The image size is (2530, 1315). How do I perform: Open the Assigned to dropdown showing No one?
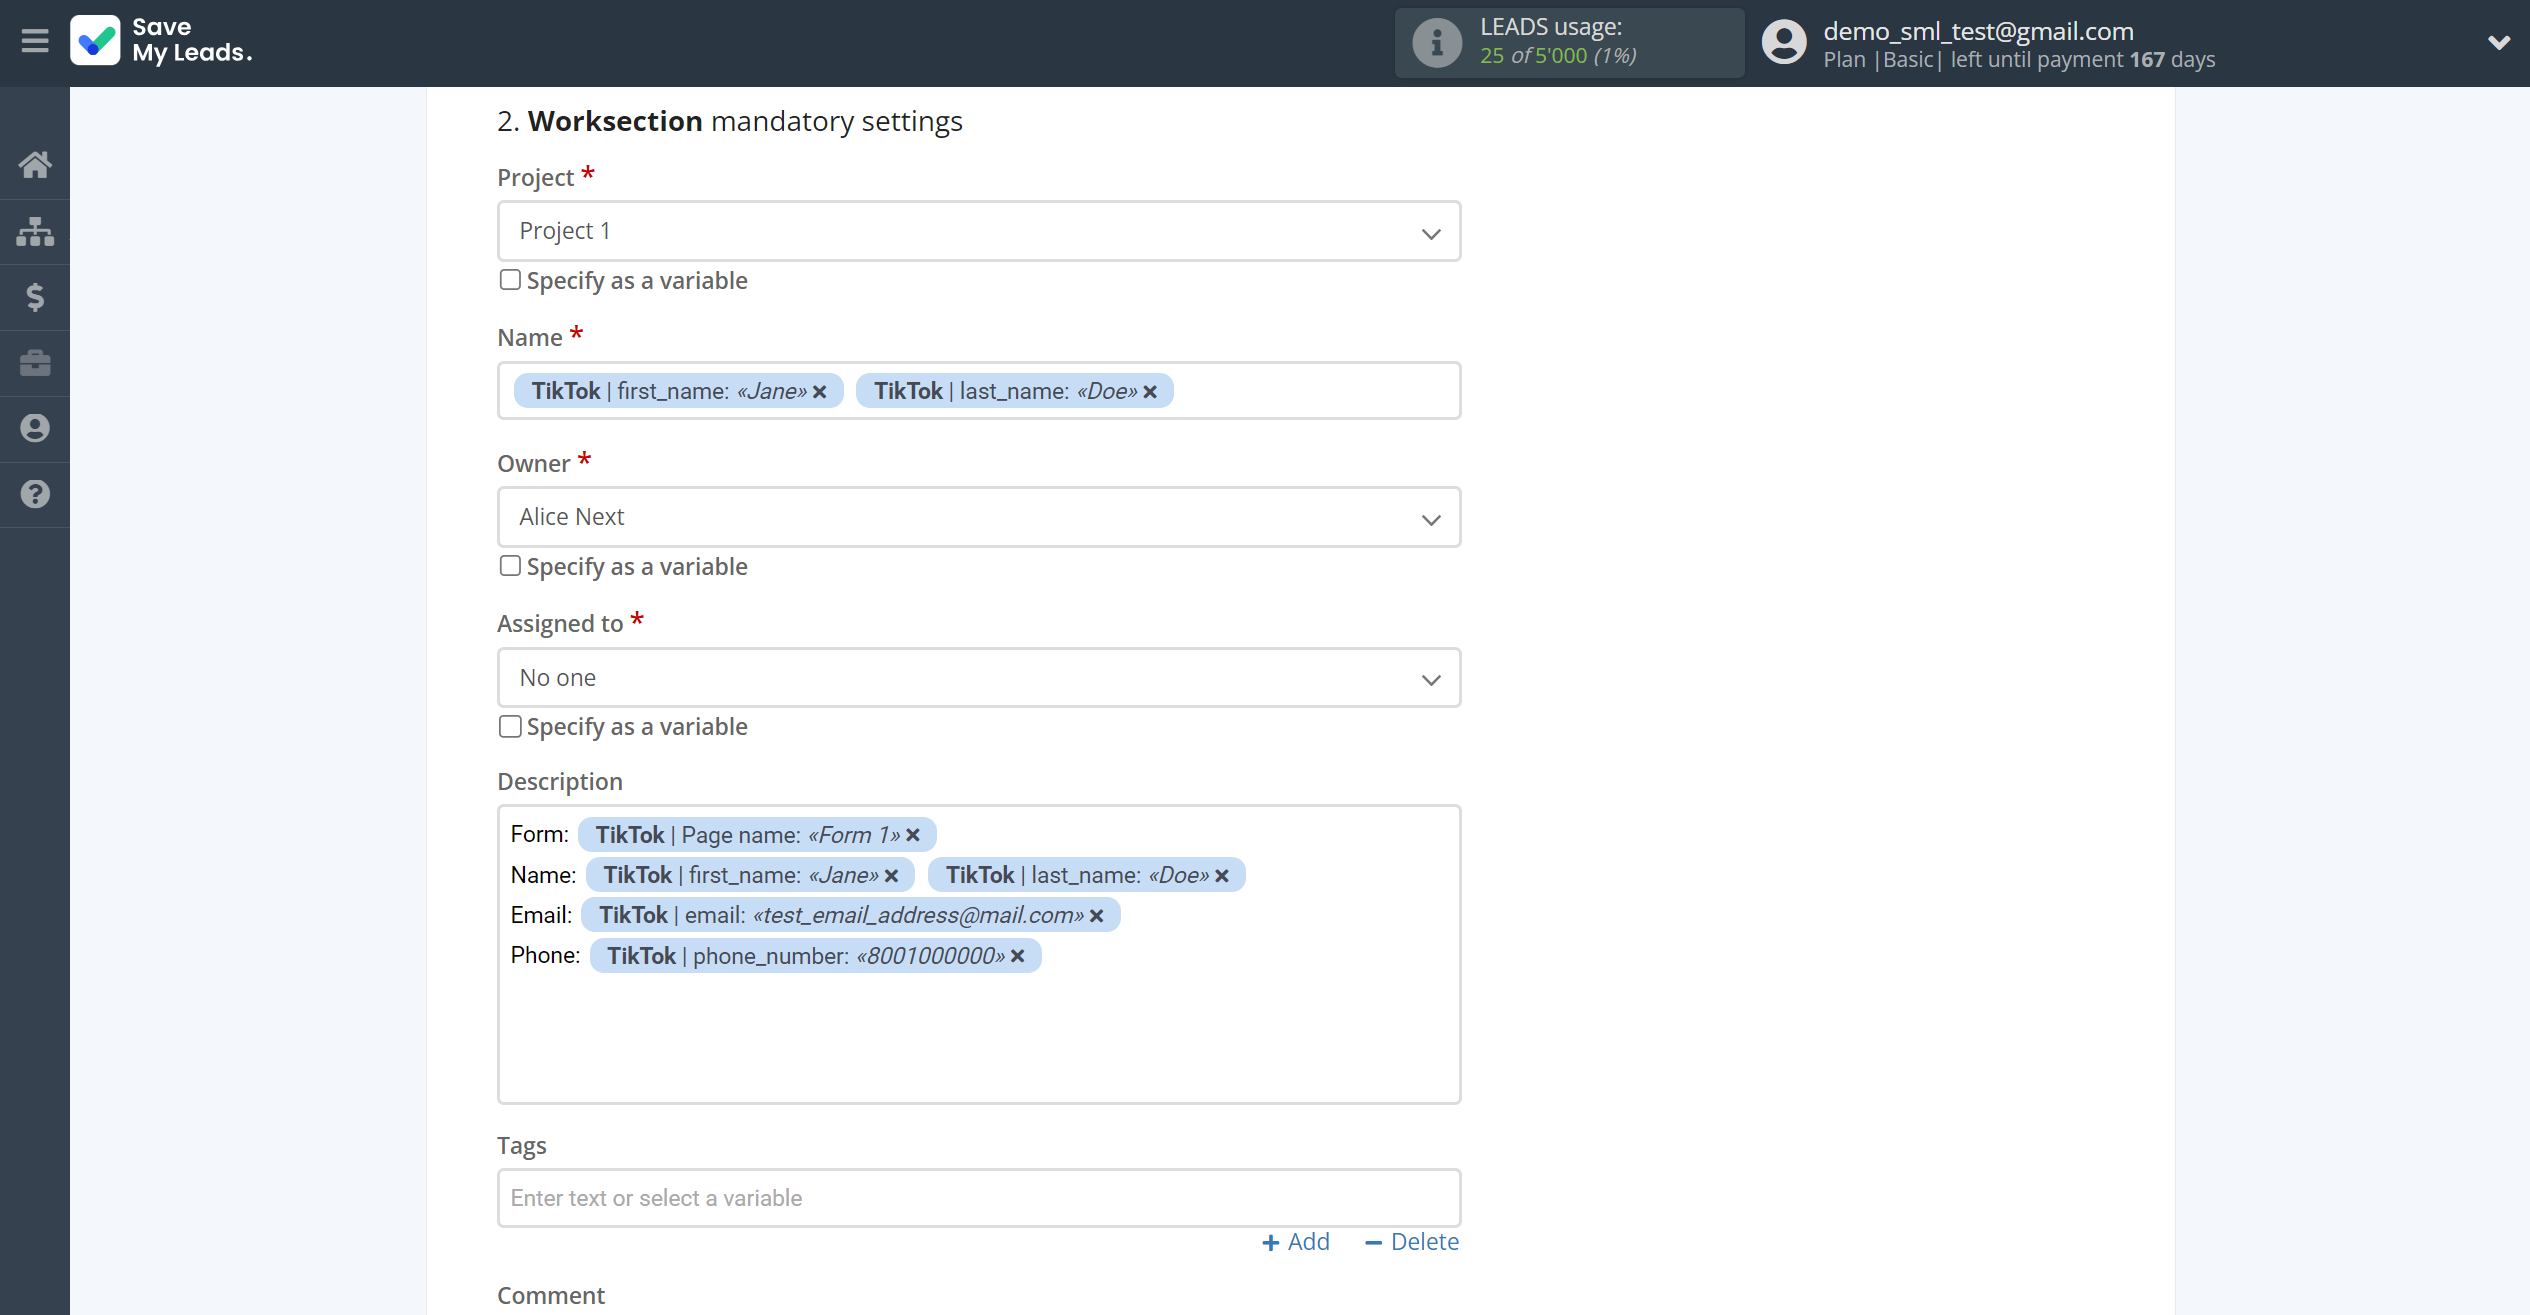[979, 678]
